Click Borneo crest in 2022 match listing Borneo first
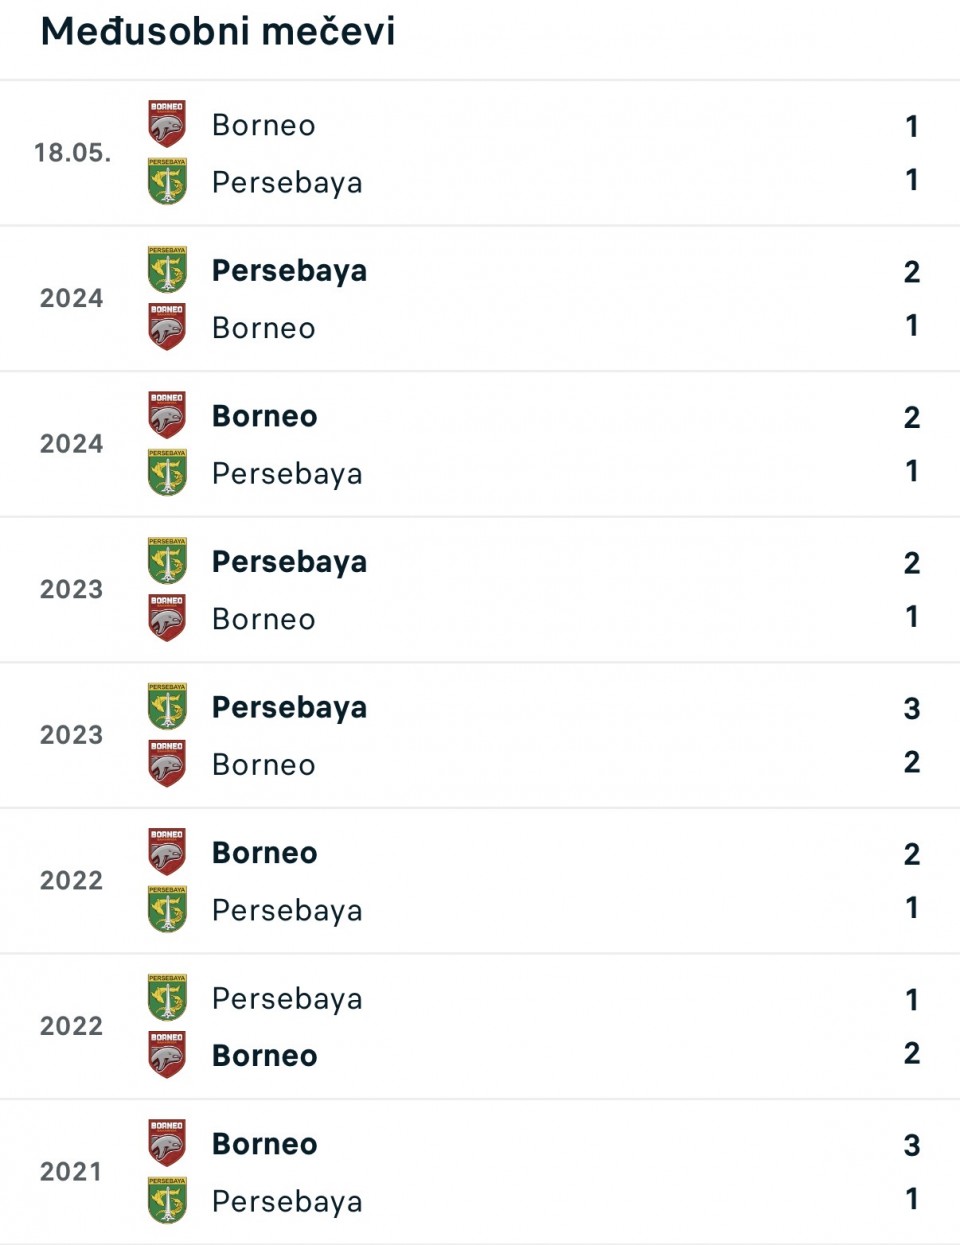 (167, 852)
